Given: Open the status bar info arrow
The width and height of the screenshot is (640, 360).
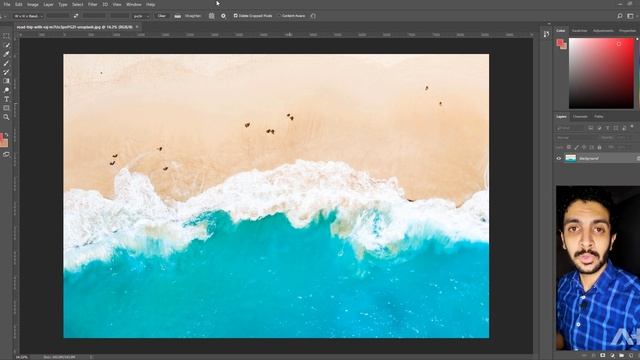Looking at the screenshot, I should 91,357.
